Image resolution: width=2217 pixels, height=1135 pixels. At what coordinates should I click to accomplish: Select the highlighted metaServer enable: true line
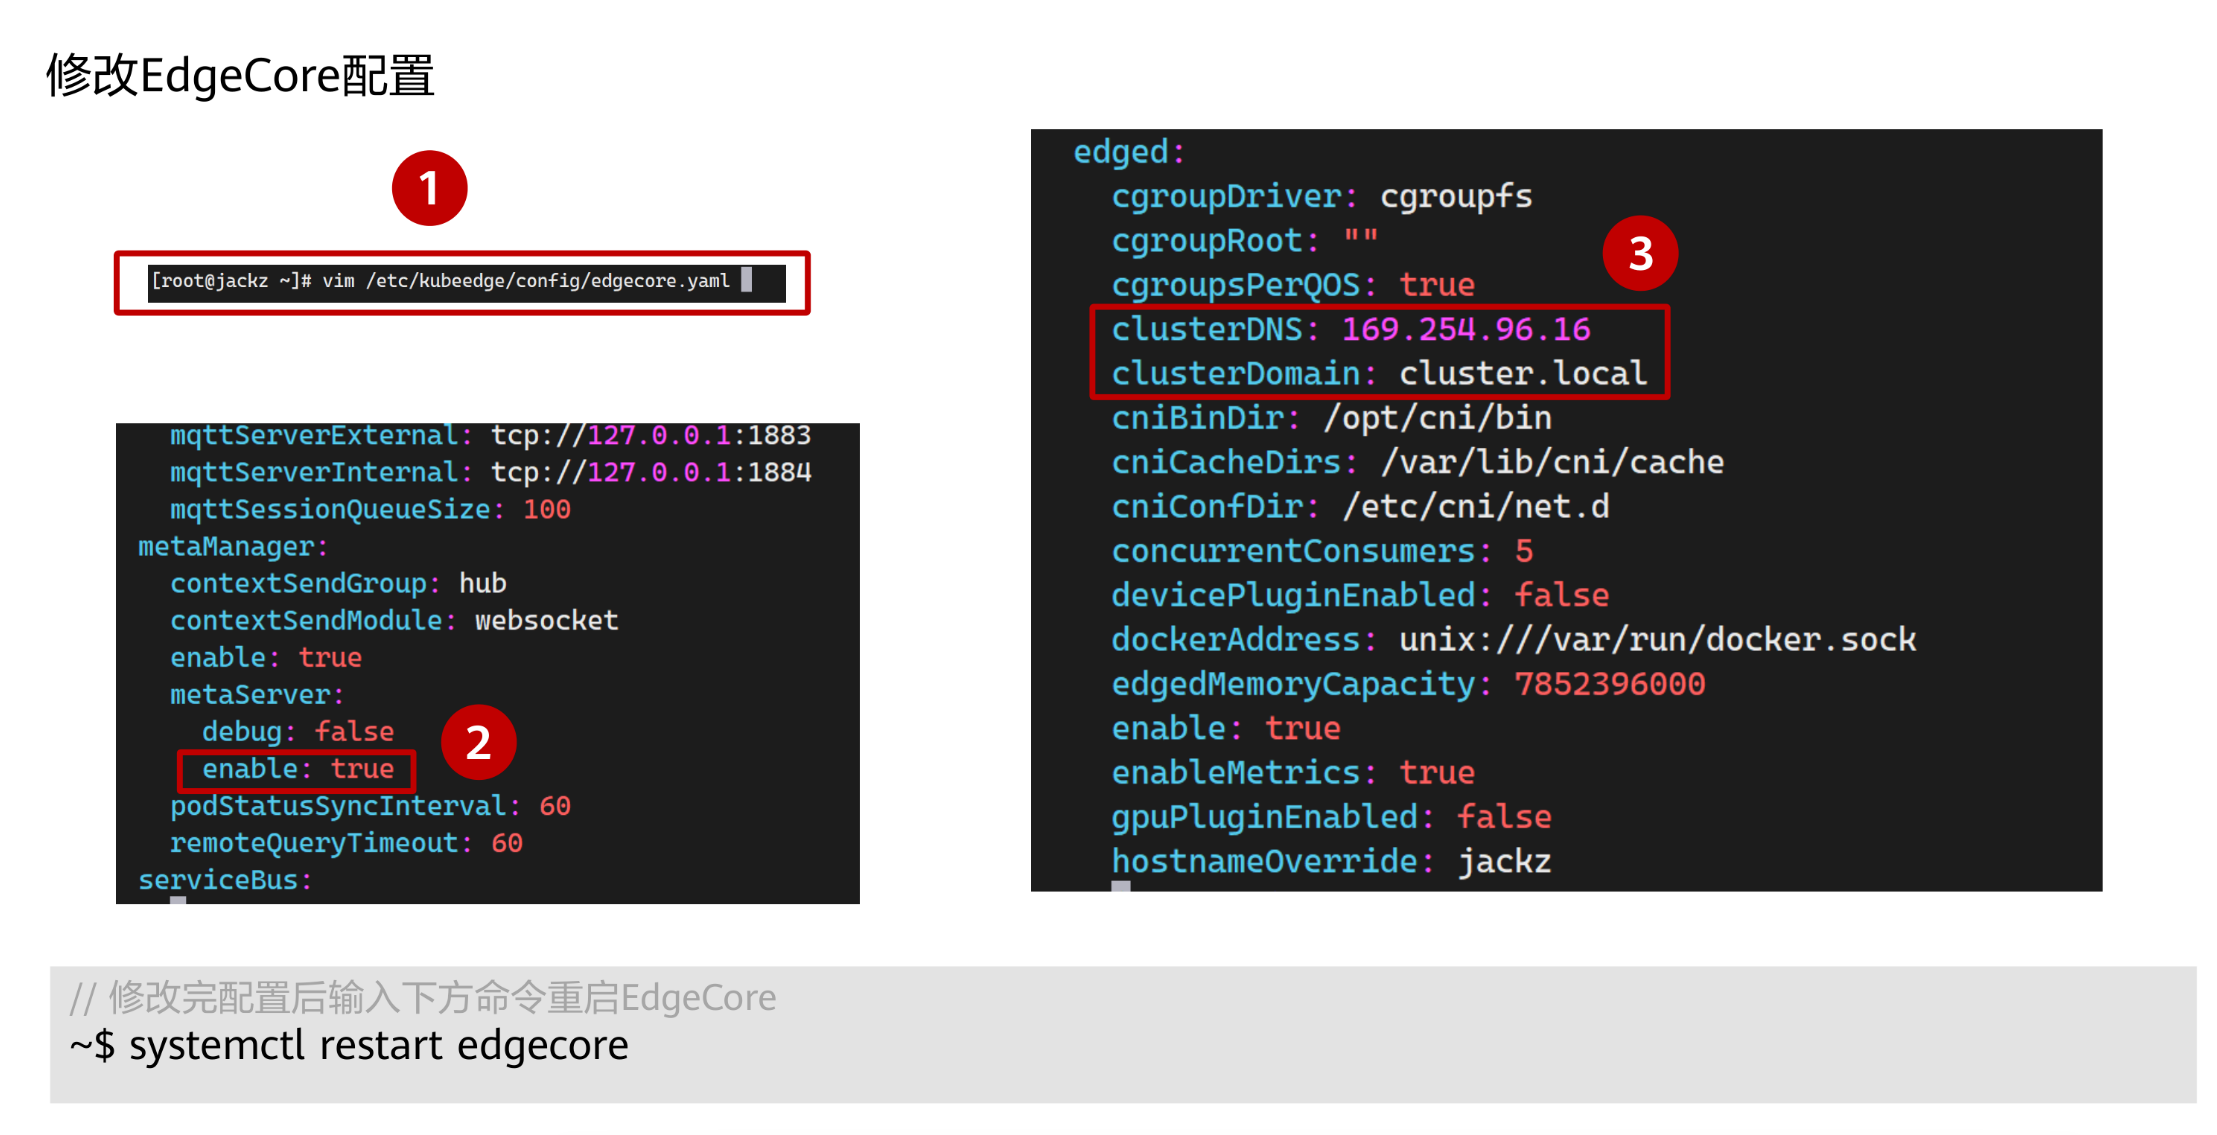pos(297,769)
